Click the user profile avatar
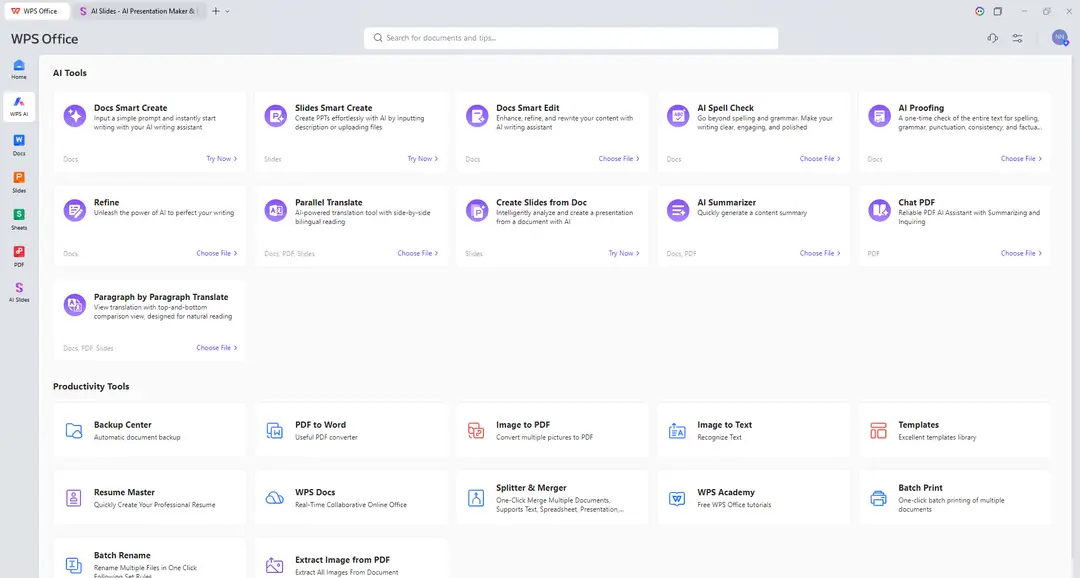 (1059, 38)
